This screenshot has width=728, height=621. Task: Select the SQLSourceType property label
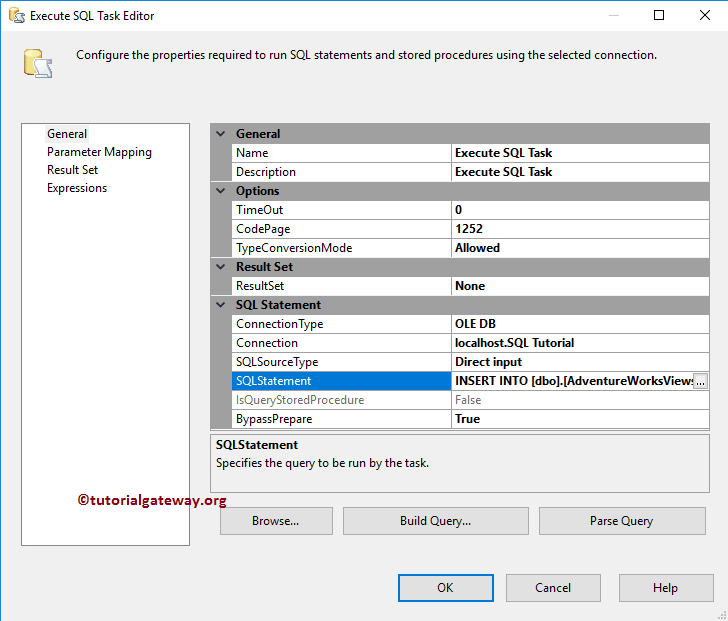341,362
